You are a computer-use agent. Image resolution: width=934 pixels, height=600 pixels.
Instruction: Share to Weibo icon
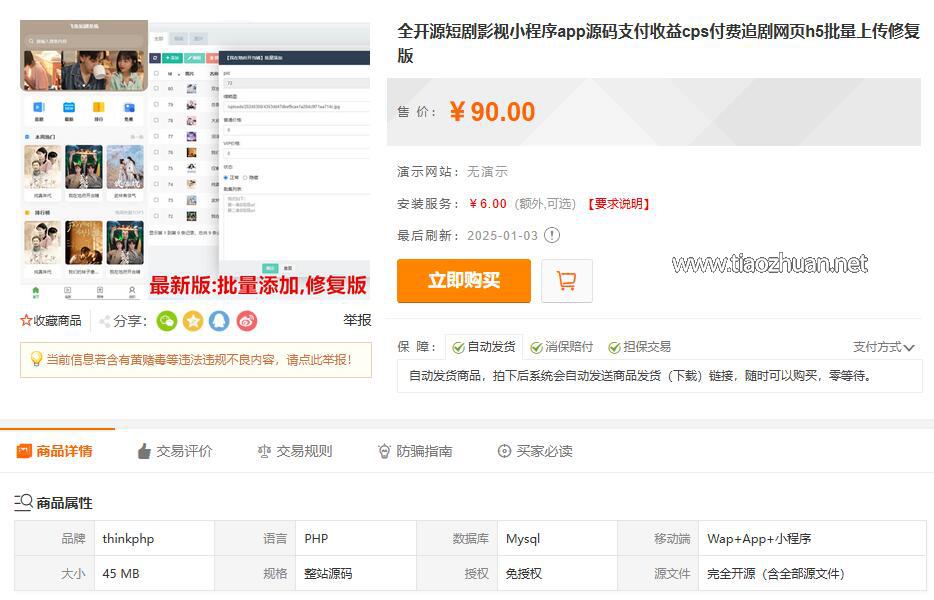(x=246, y=321)
